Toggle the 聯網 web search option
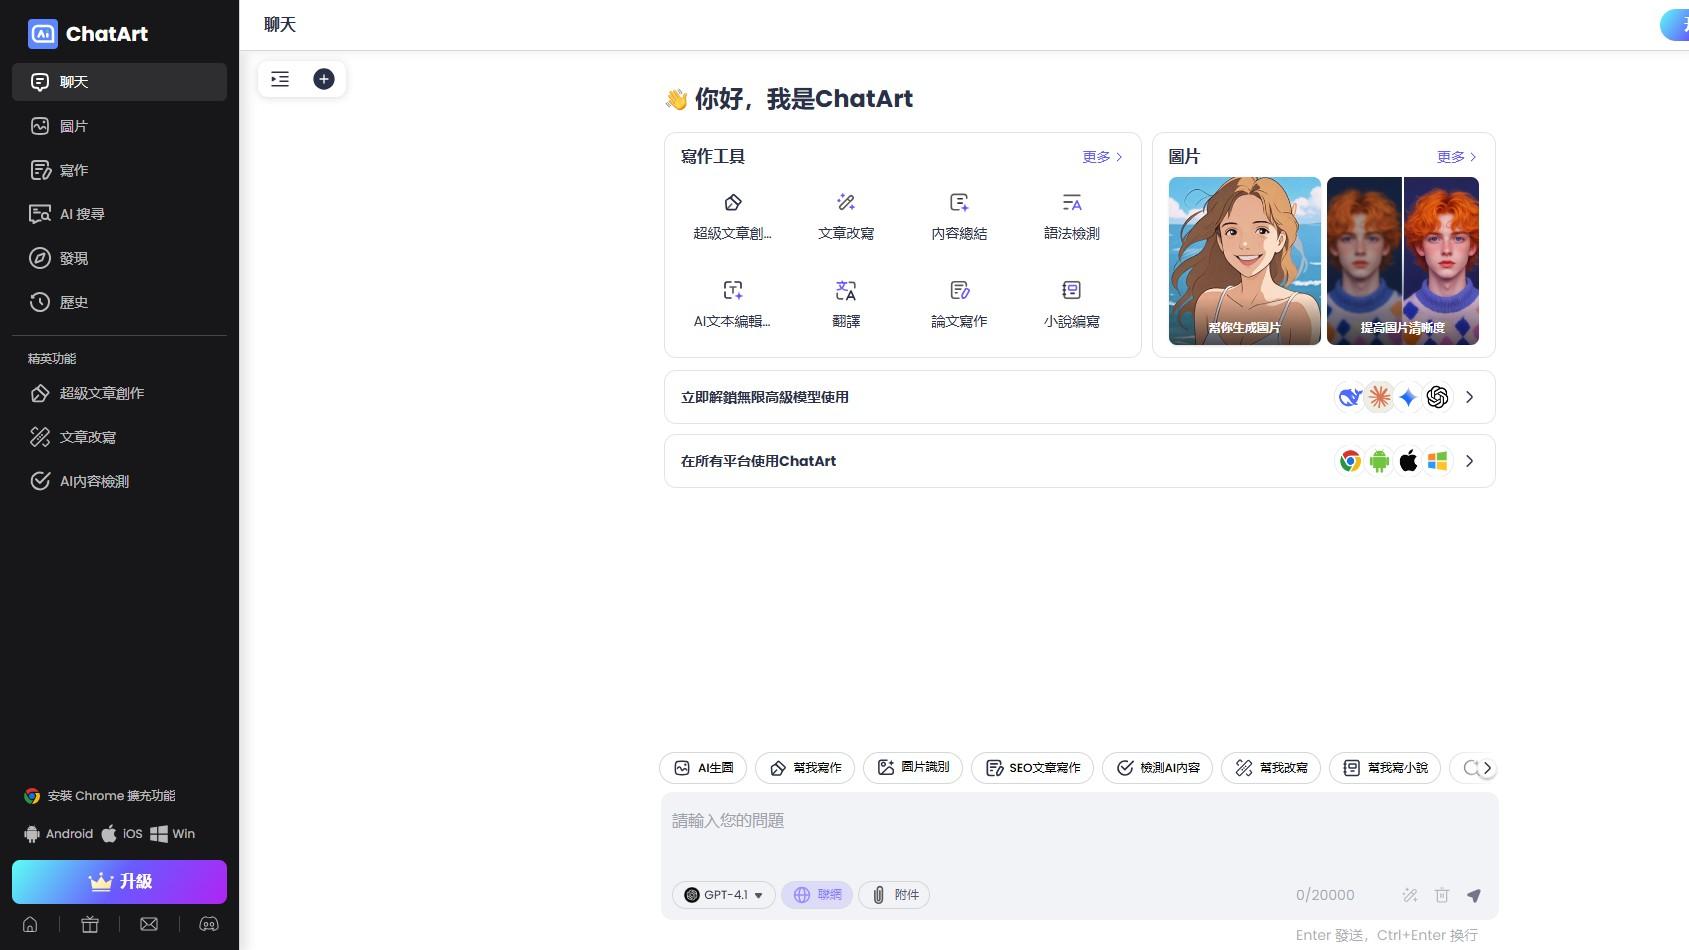The image size is (1689, 950). click(817, 895)
